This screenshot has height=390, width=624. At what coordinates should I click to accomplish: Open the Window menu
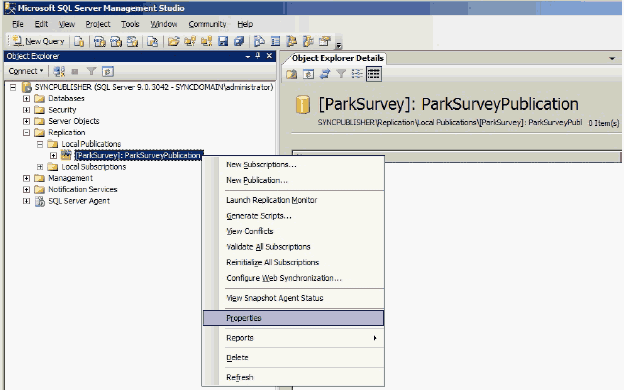[x=164, y=24]
